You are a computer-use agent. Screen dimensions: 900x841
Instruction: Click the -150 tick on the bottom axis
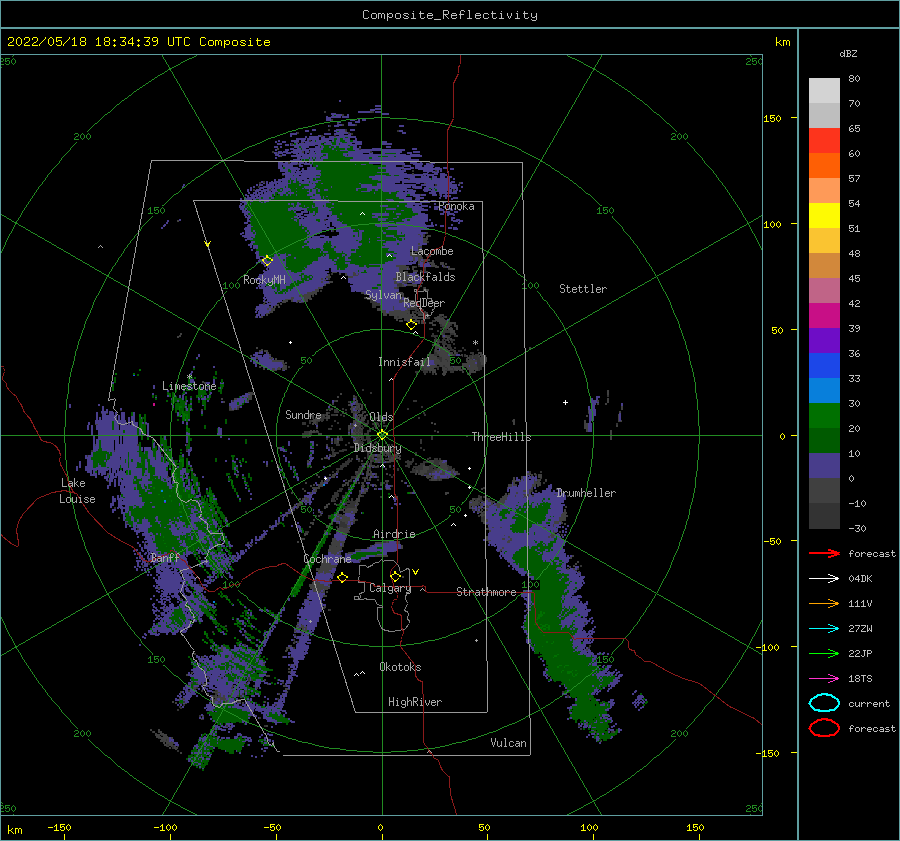(59, 827)
